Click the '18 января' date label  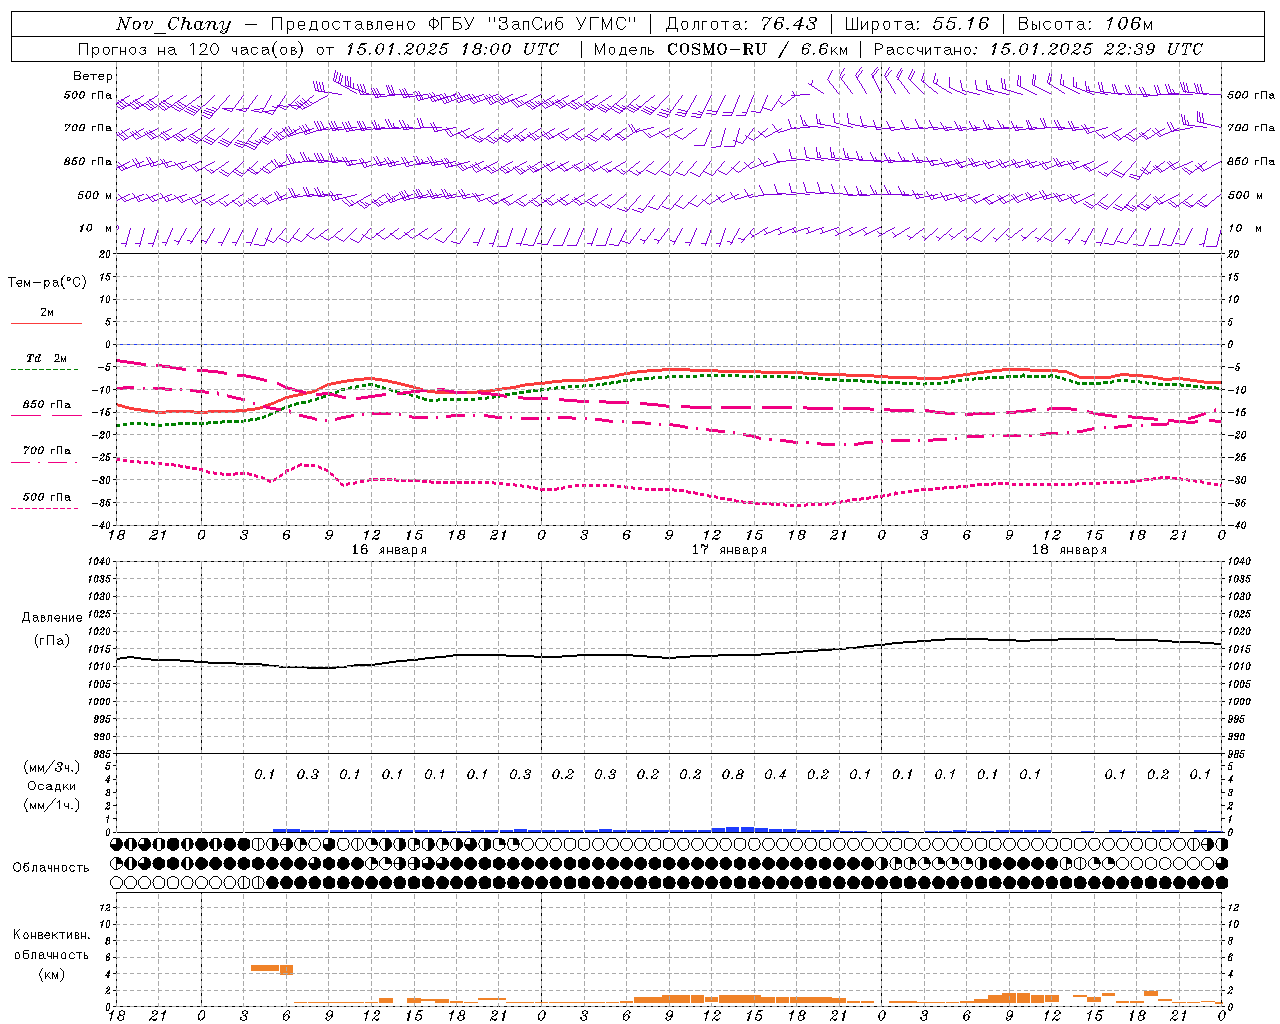point(1069,550)
